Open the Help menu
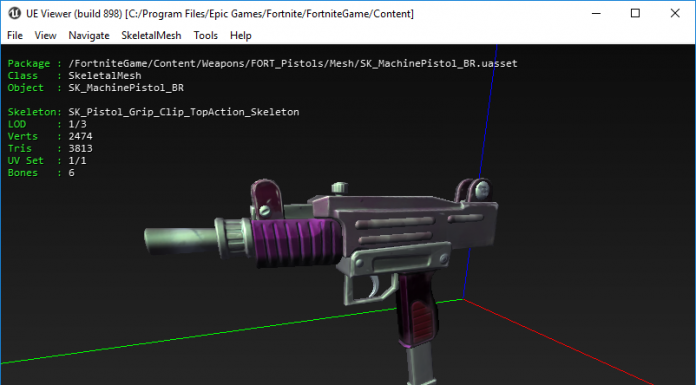This screenshot has width=696, height=385. click(241, 36)
